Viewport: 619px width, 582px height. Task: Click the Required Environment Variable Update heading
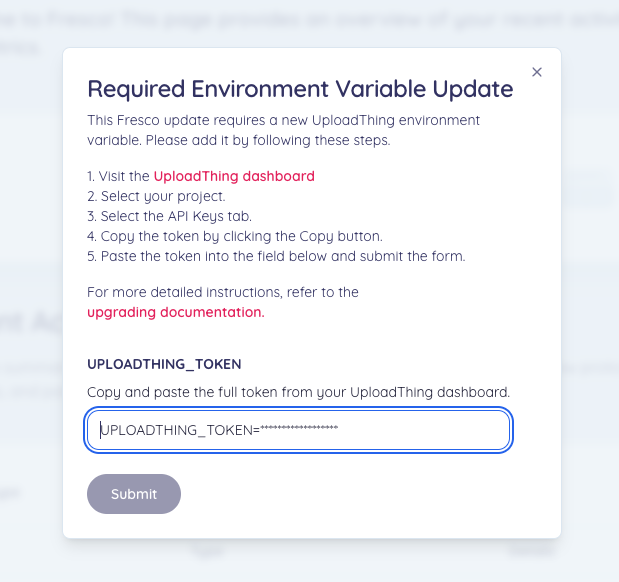300,89
